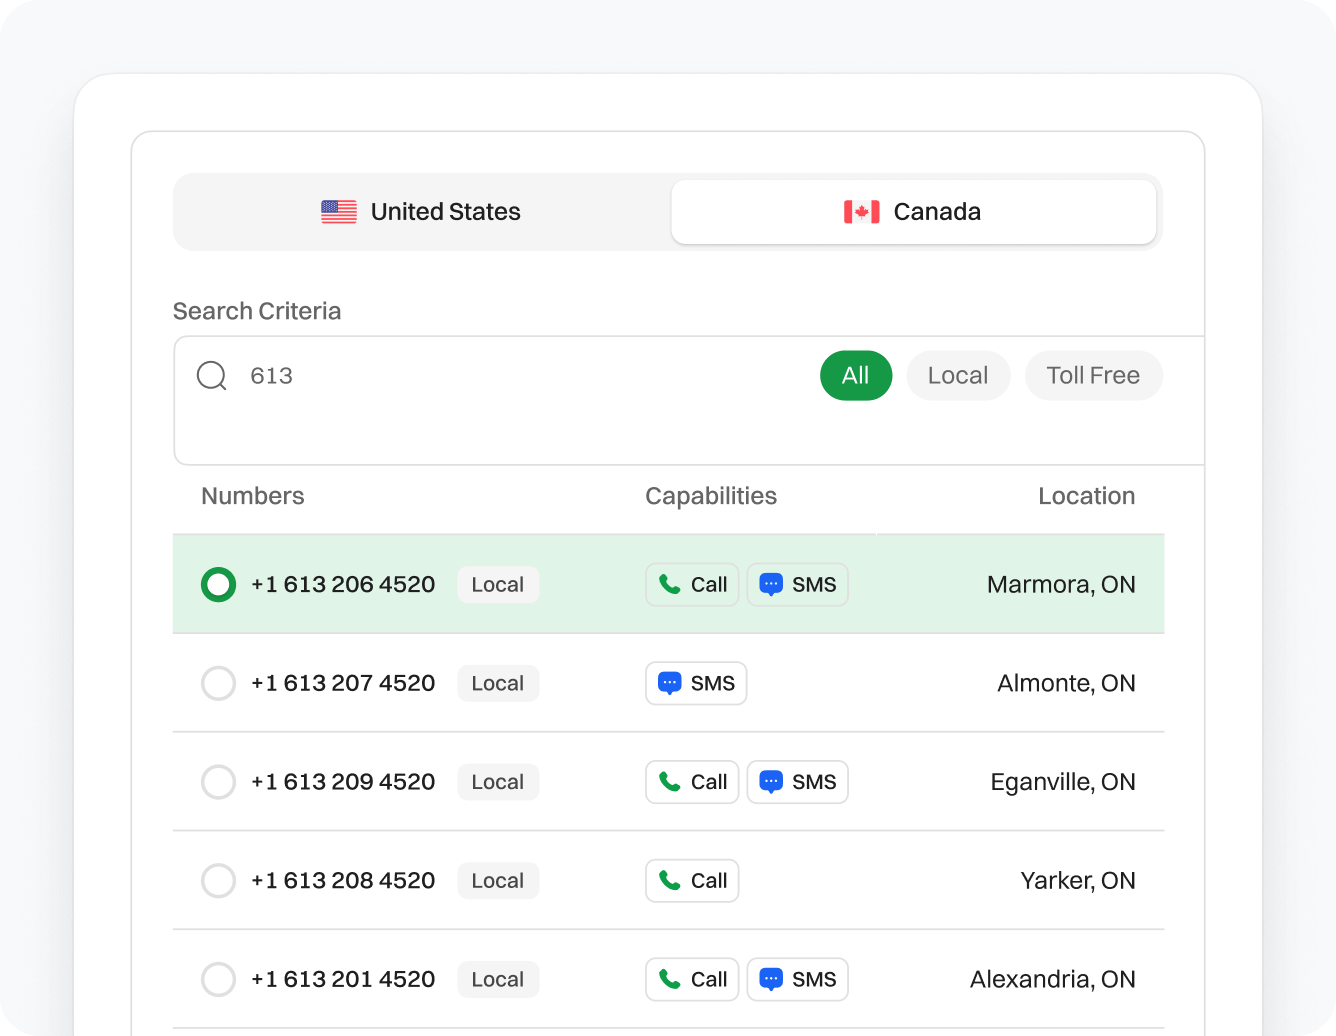Screen dimensions: 1336x1036
Task: Select radio button for +1 613 207 4520
Action: [218, 684]
